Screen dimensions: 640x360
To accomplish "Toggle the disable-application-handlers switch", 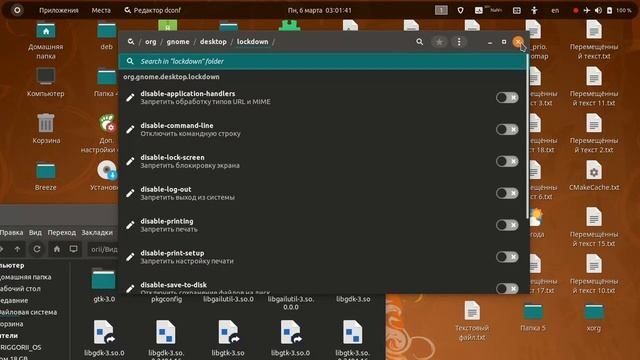I will point(507,98).
